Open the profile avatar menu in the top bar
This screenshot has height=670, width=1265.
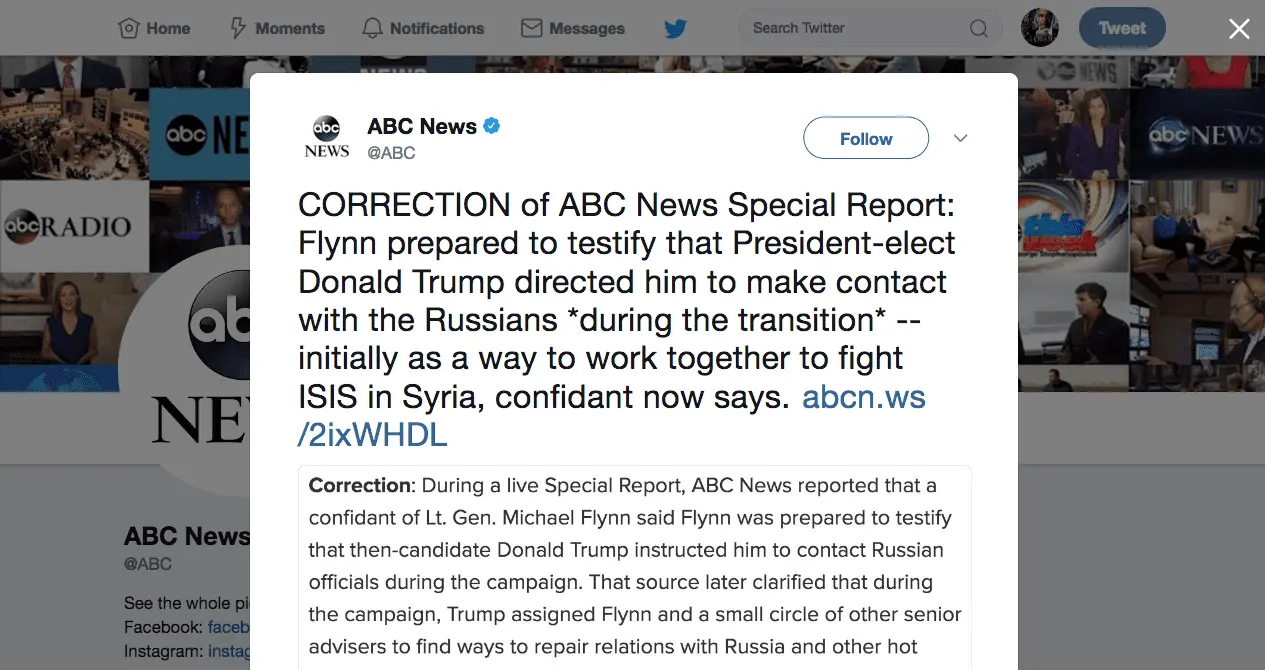pos(1040,28)
